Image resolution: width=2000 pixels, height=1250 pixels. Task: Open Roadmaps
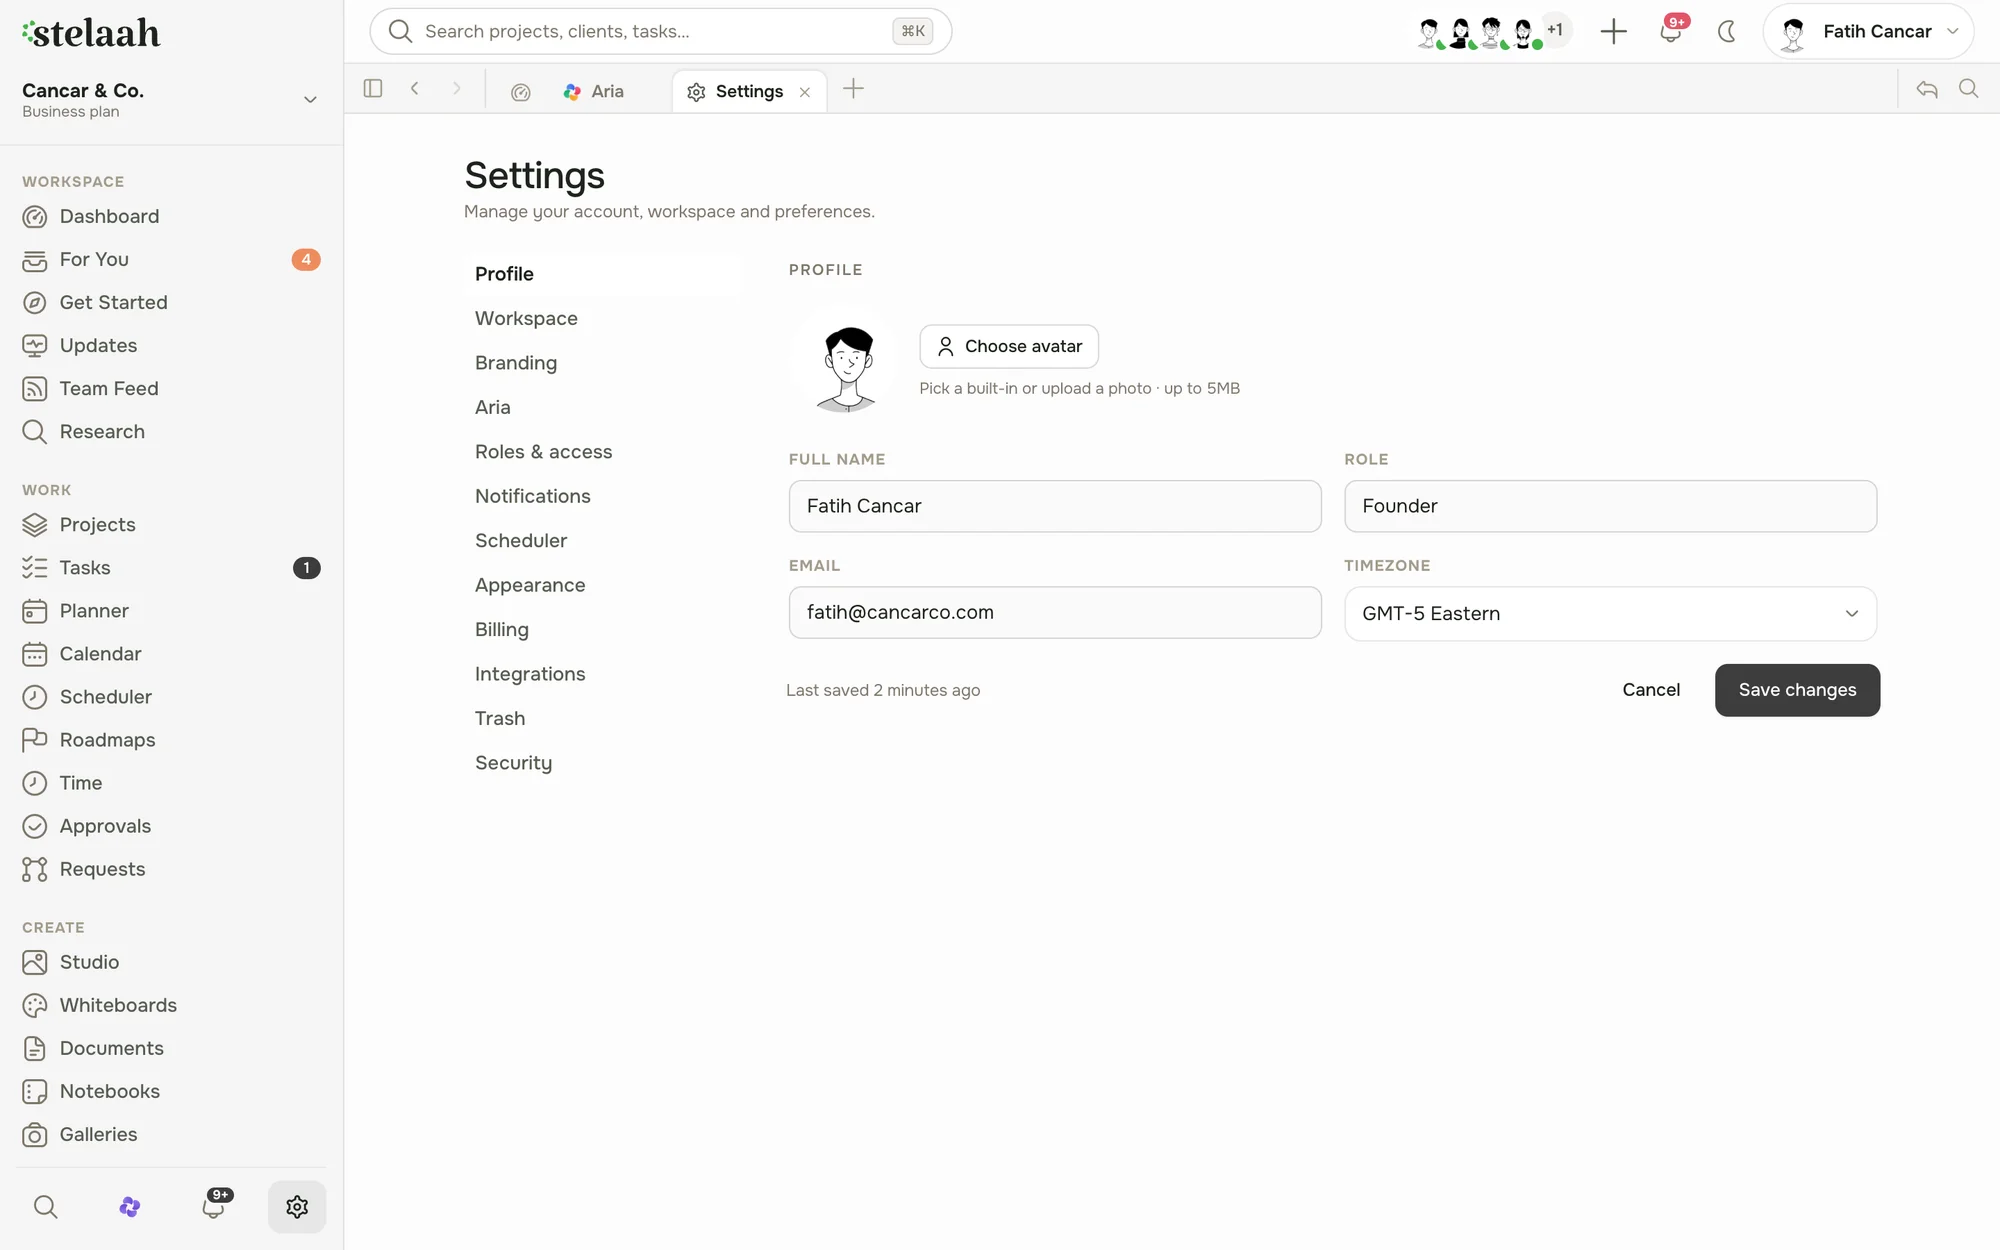click(x=170, y=739)
